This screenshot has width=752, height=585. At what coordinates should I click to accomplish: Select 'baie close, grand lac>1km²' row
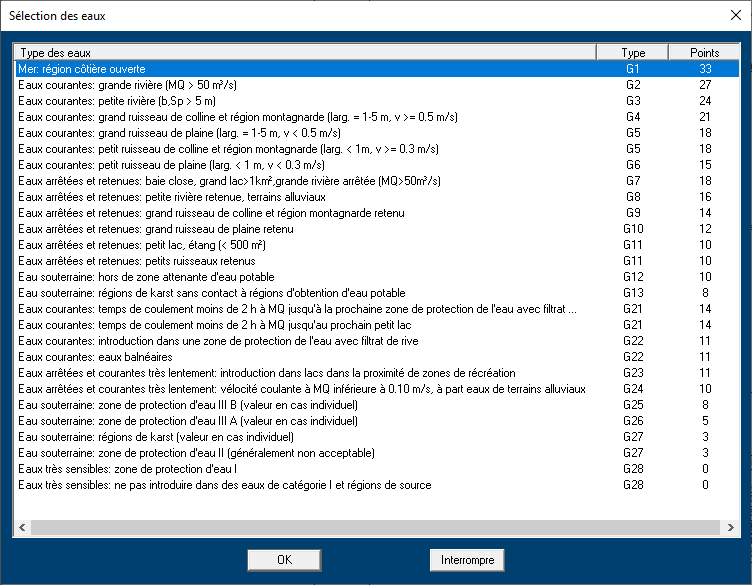pyautogui.click(x=377, y=181)
